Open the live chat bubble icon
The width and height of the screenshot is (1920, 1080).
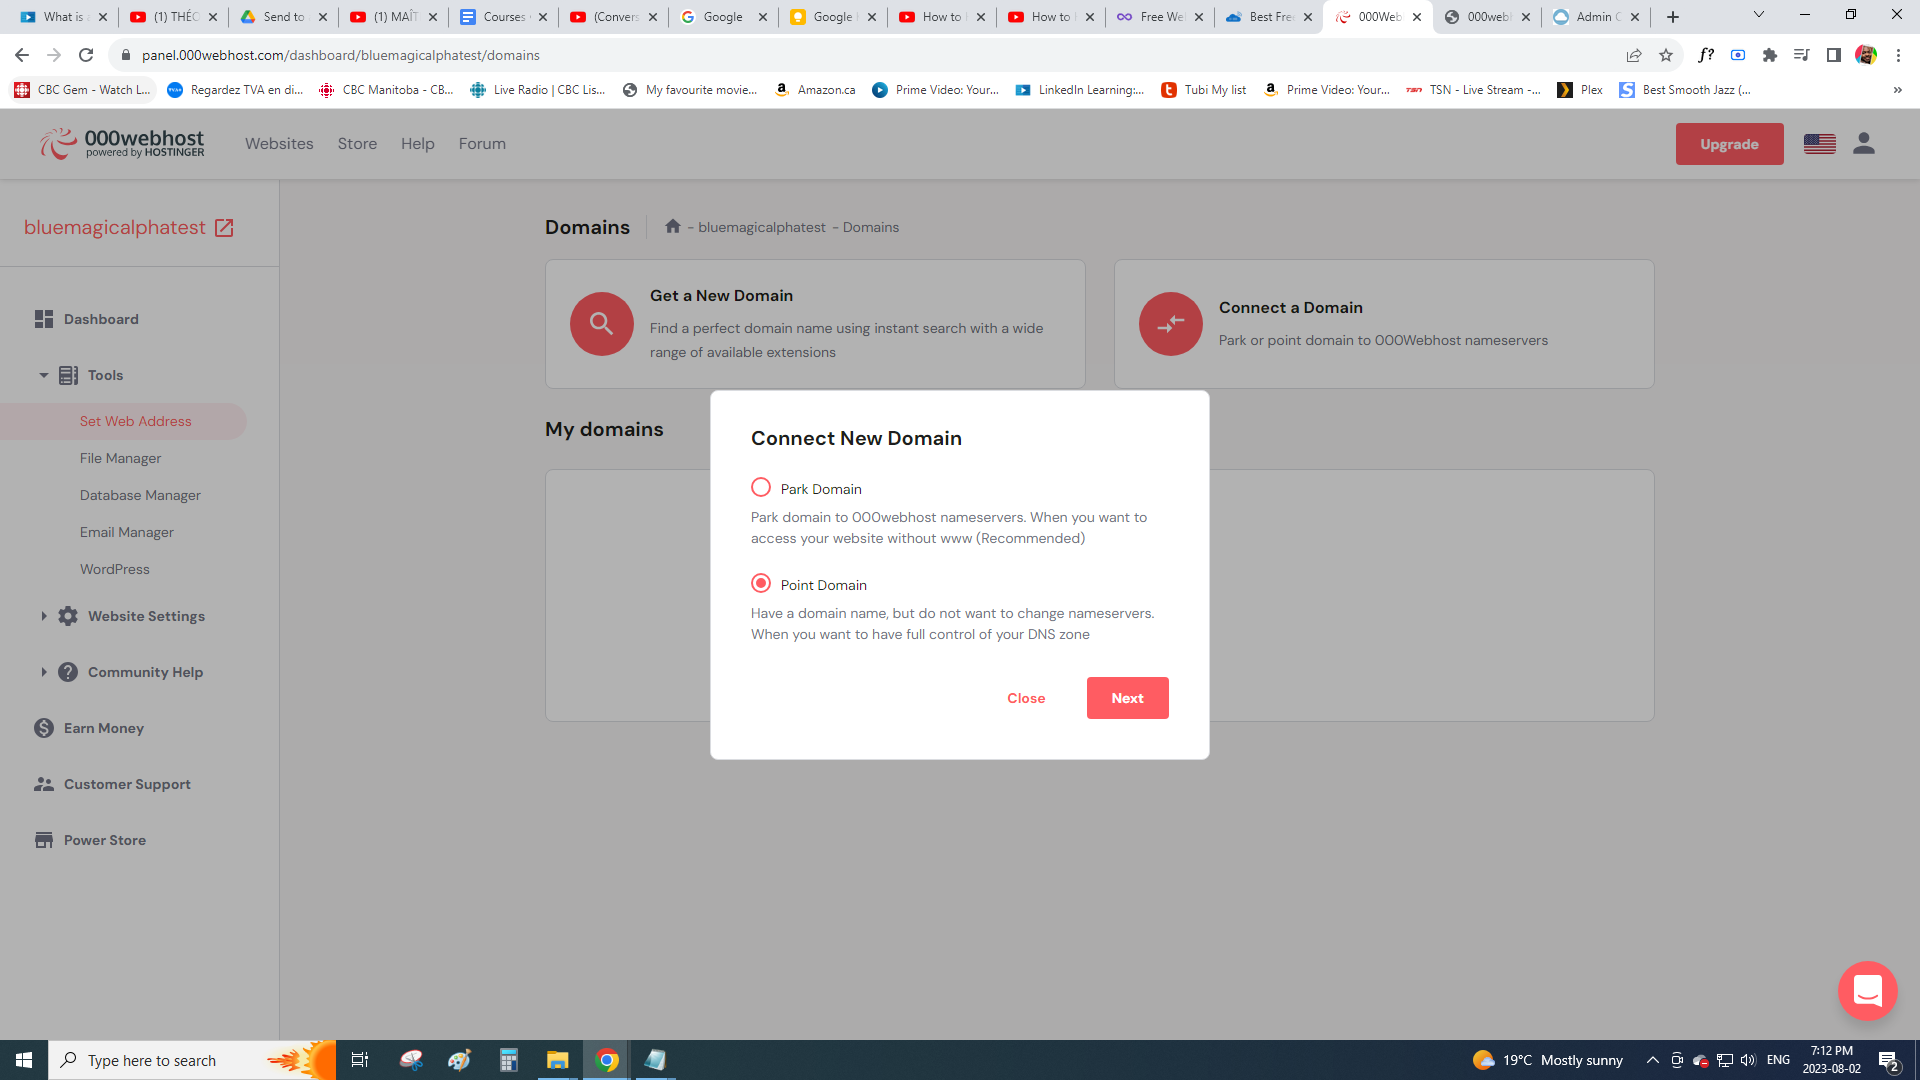click(1866, 990)
